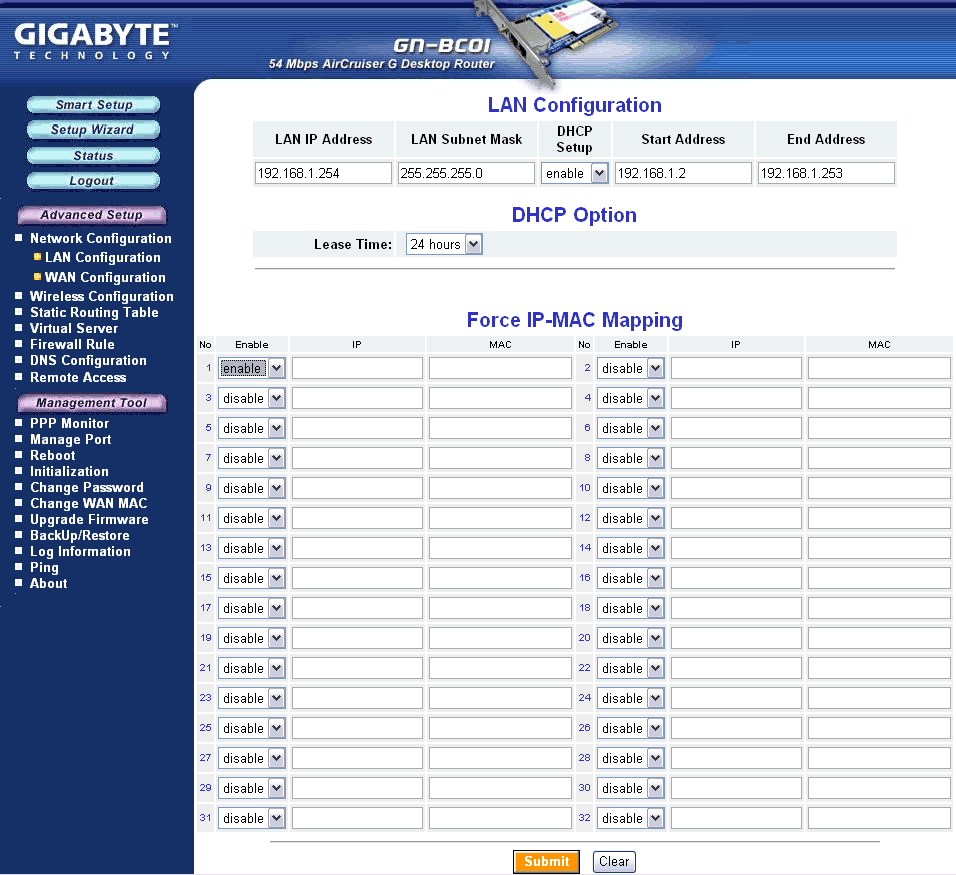Open Static Routing Table page
Image resolution: width=956 pixels, height=875 pixels.
(x=94, y=312)
